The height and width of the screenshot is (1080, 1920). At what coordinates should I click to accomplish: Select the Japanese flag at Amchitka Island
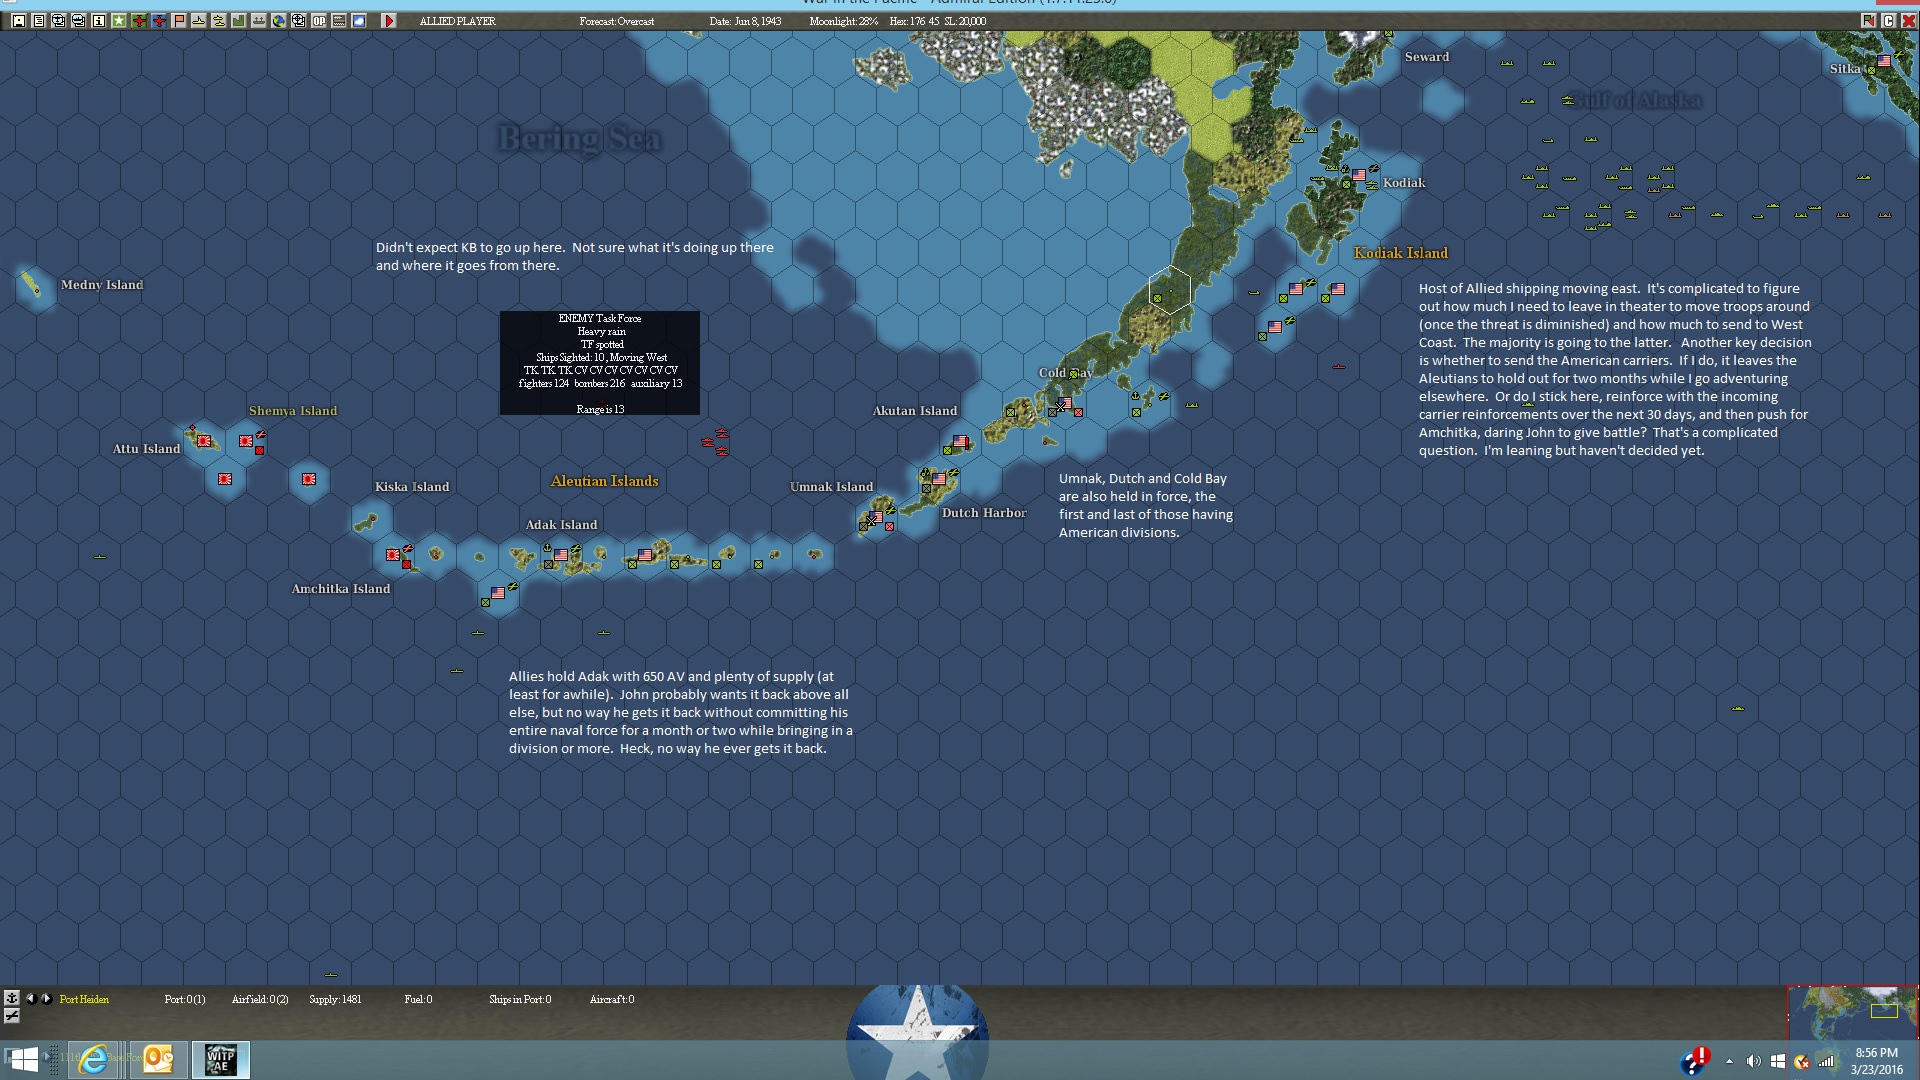point(393,554)
